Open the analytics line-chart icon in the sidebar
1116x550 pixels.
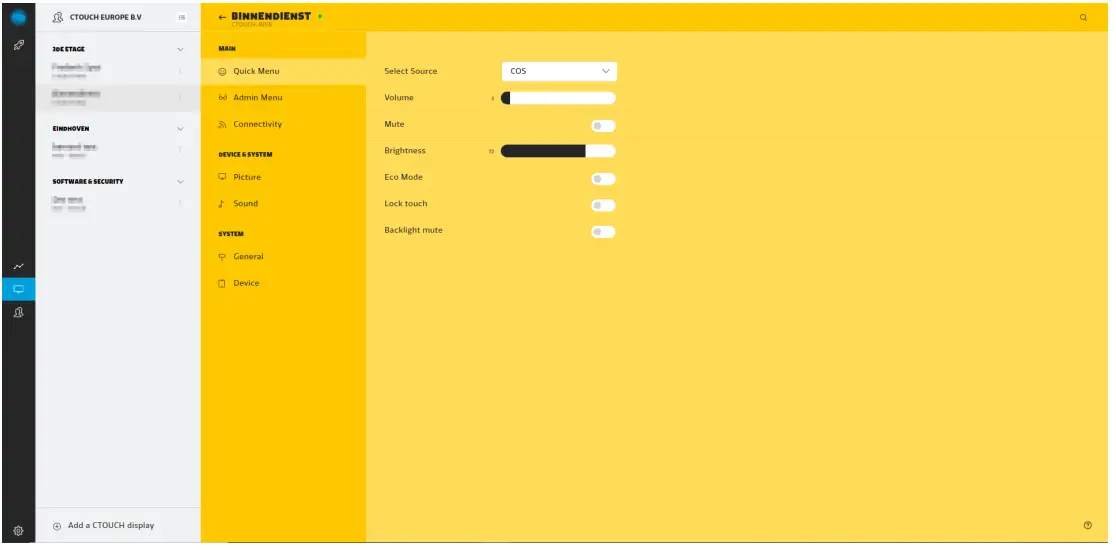click(19, 266)
